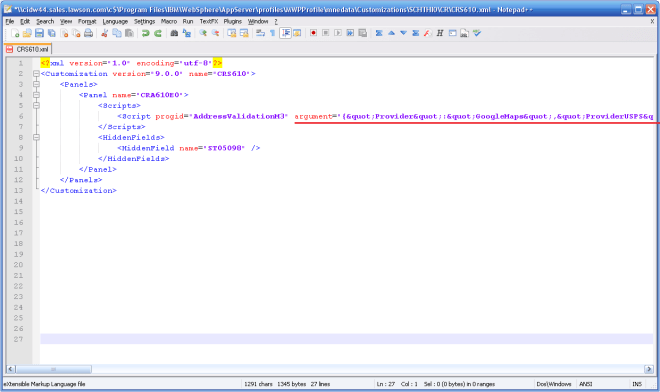Open Find with the binoculars icon
Screen dimensions: 660x392
tap(174, 33)
